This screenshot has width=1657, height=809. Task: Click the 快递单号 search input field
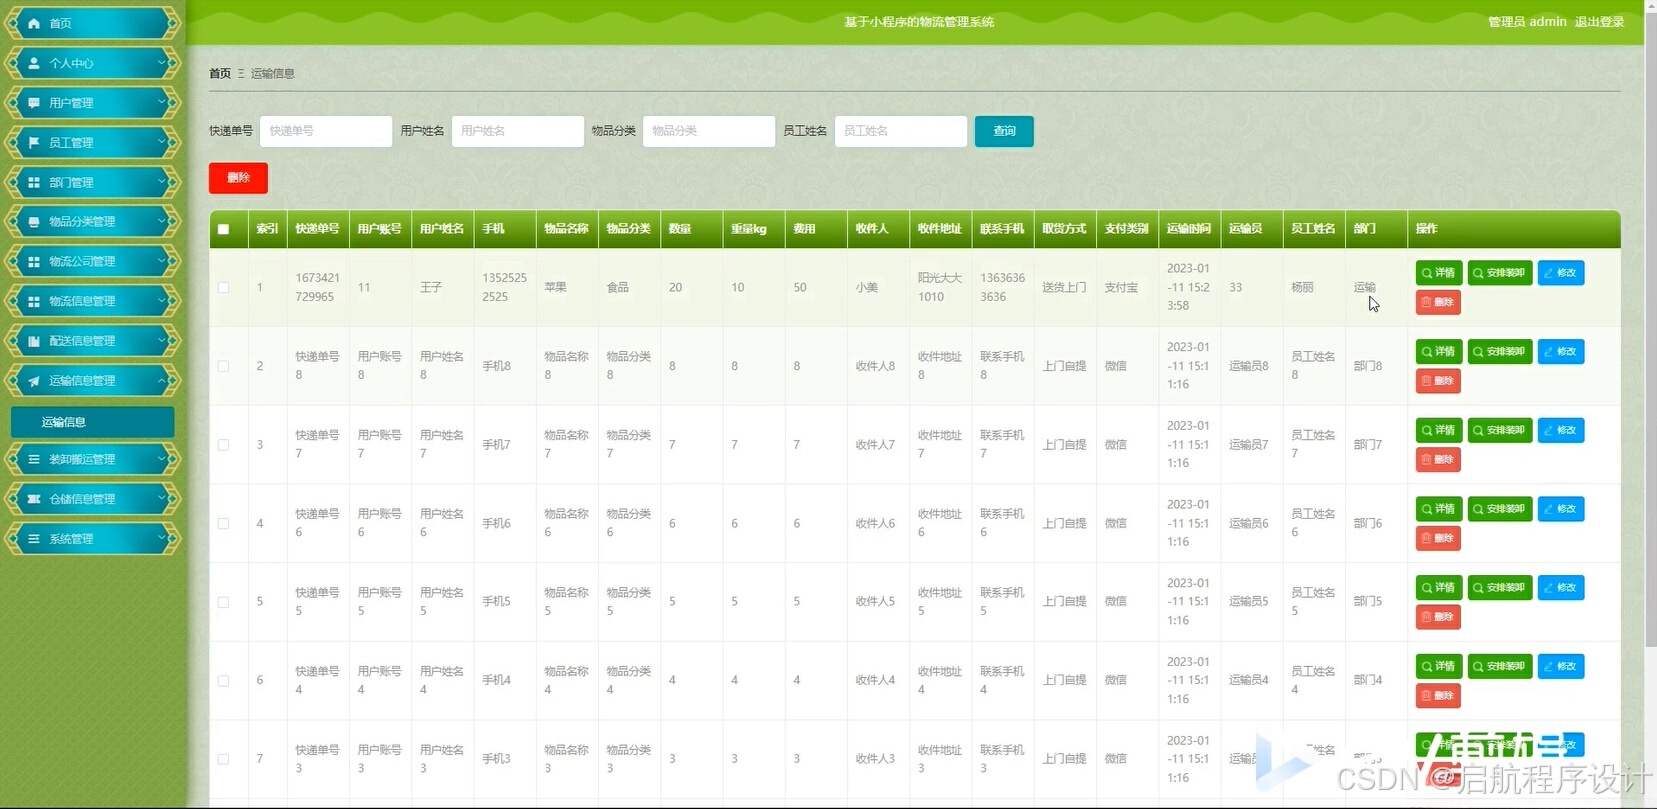(x=326, y=131)
